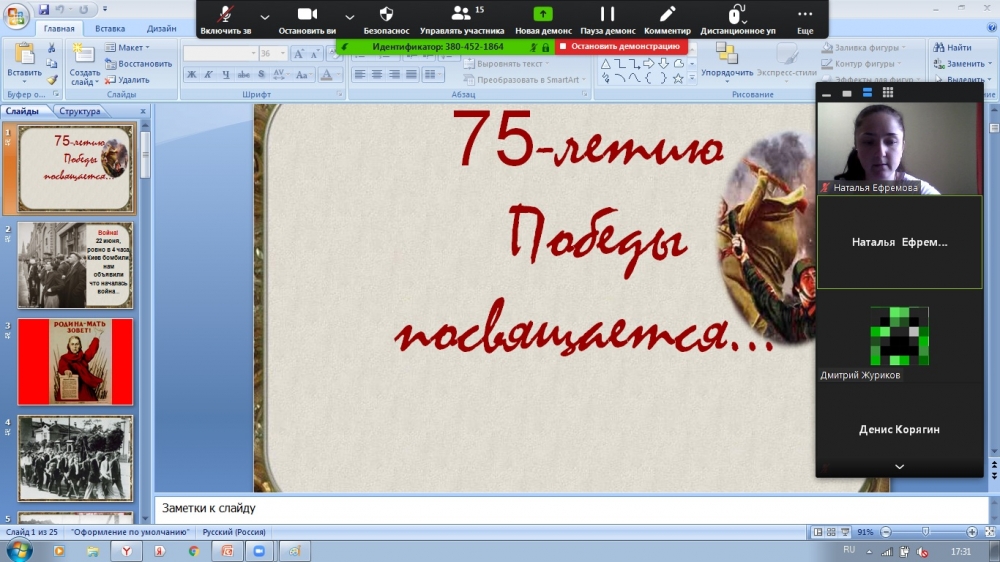The width and height of the screenshot is (1000, 562).
Task: Select the right arrow shape
Action: tap(649, 63)
